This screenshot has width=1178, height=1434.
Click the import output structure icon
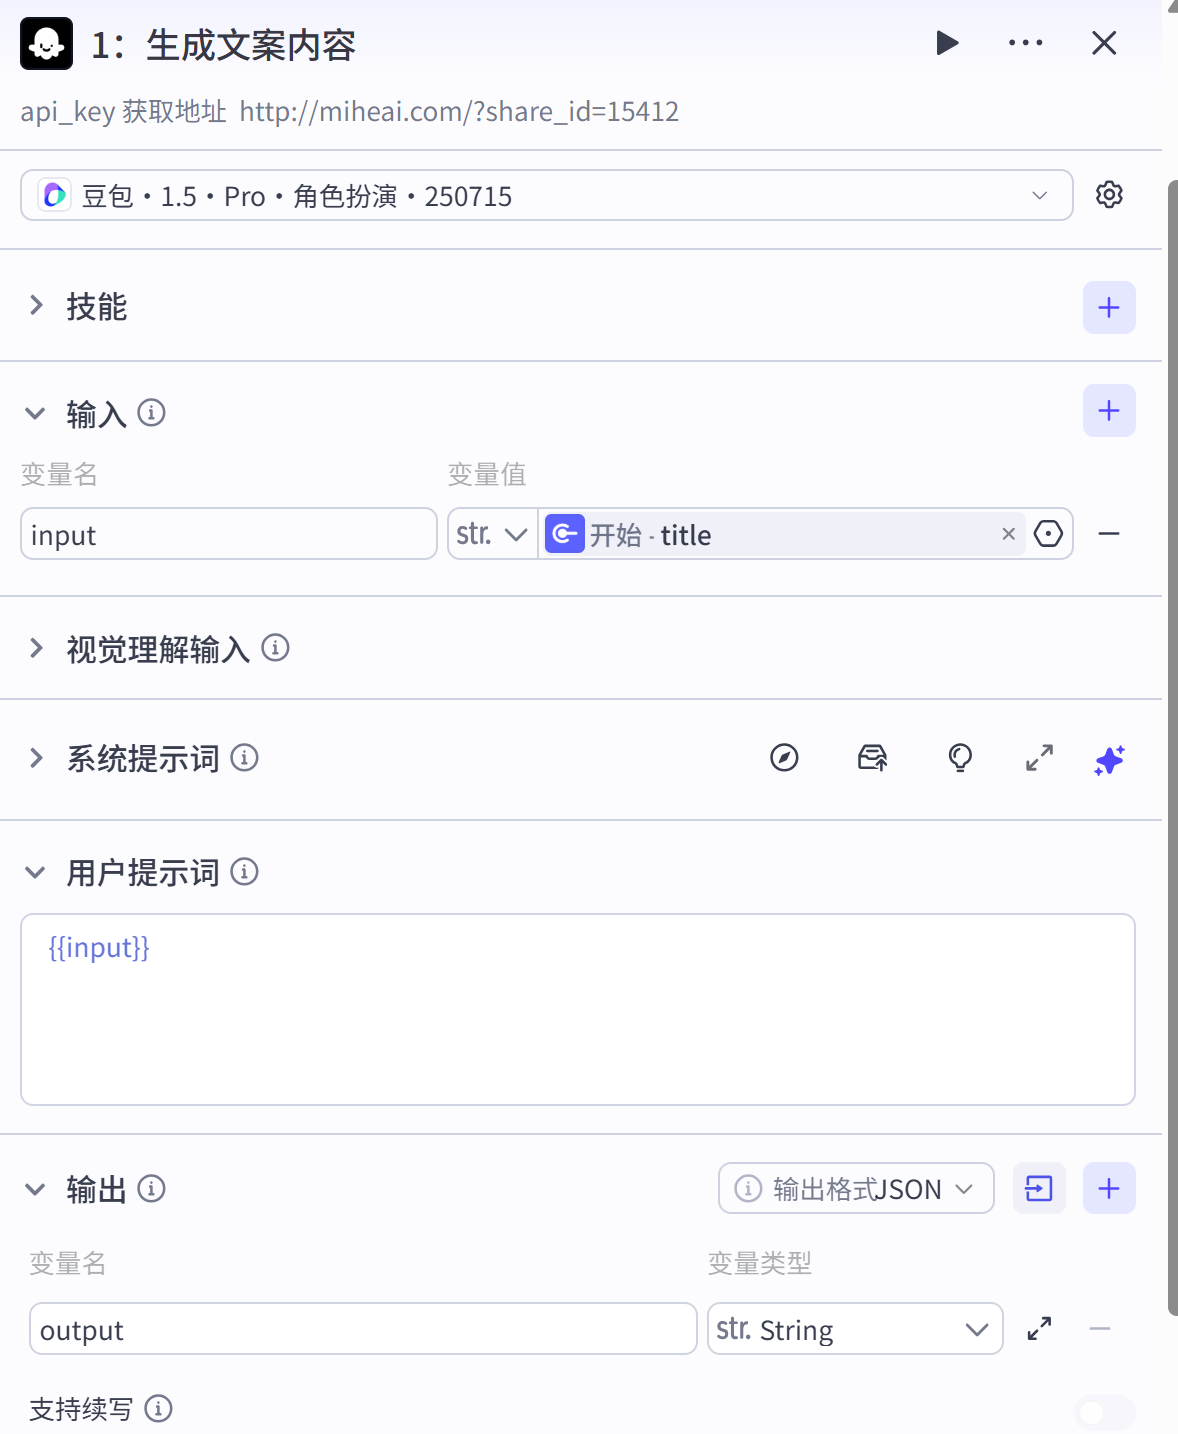pyautogui.click(x=1039, y=1188)
